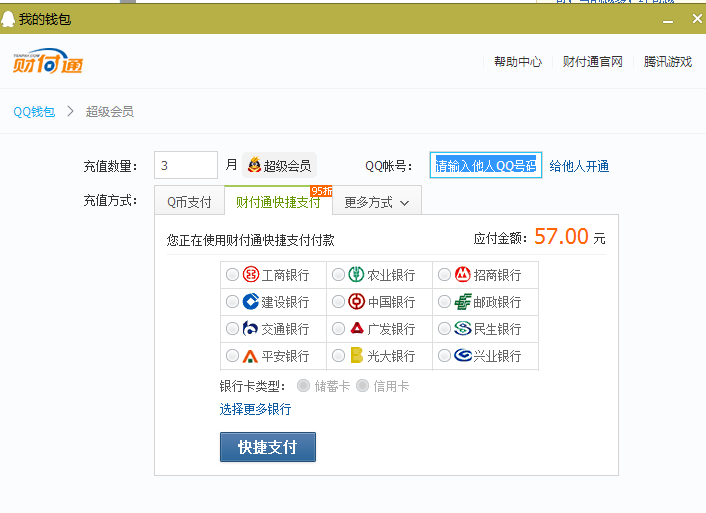The height and width of the screenshot is (513, 706).
Task: Click the China Merchants Bank logo
Action: point(462,274)
